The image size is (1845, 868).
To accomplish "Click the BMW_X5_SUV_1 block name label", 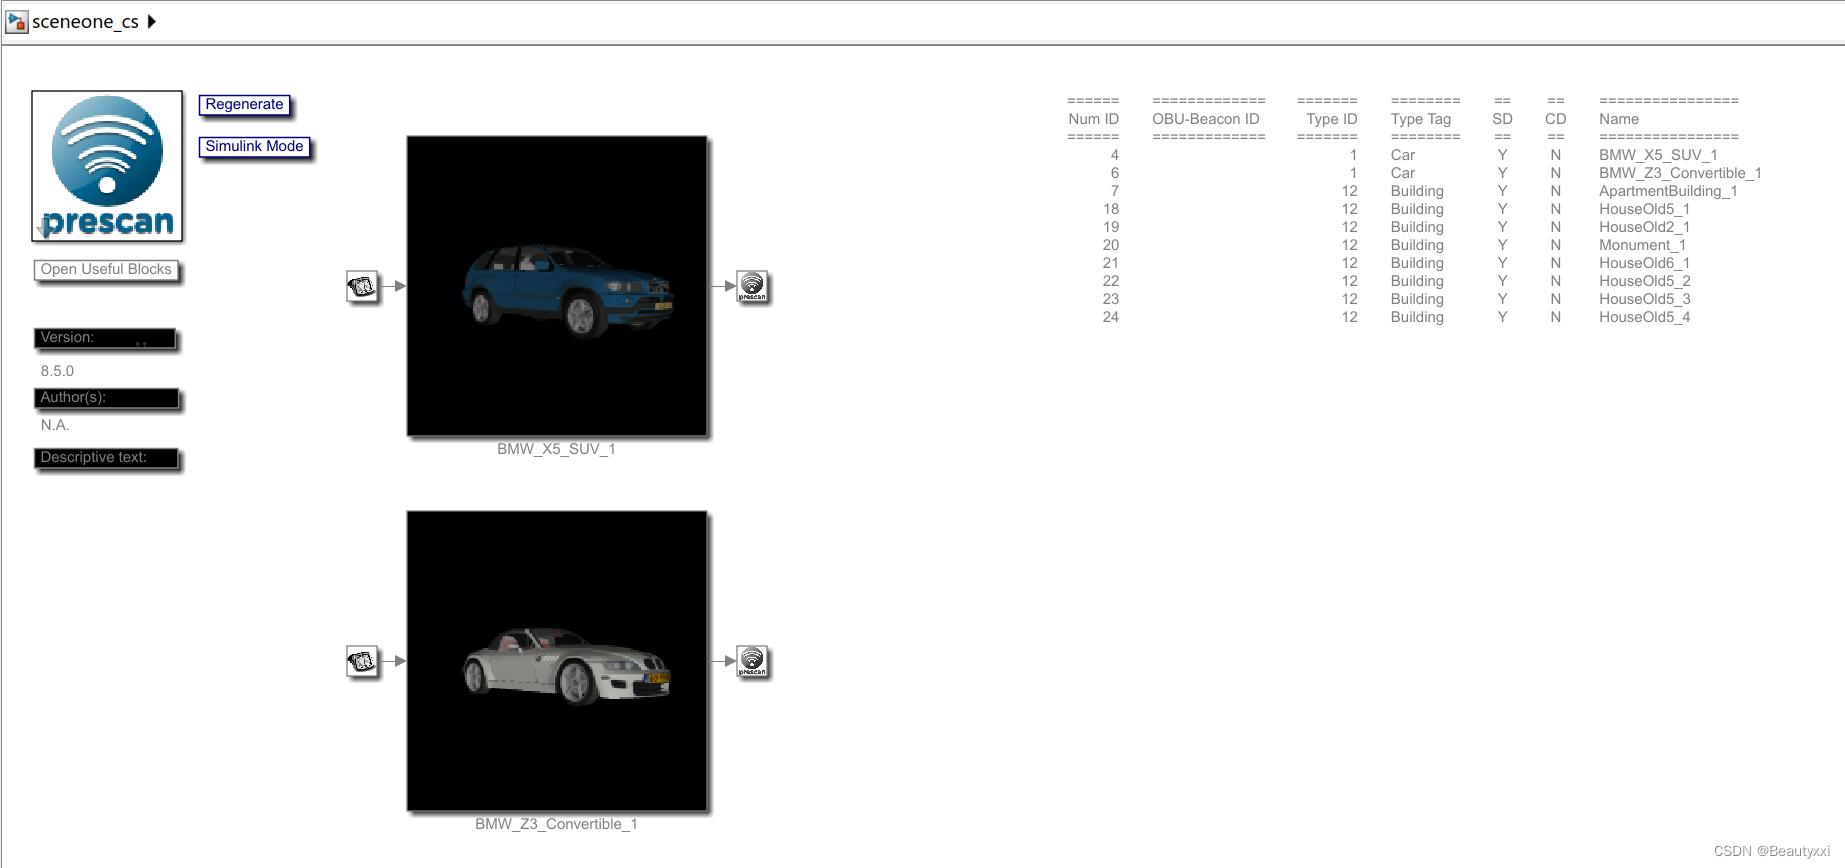I will [x=556, y=449].
